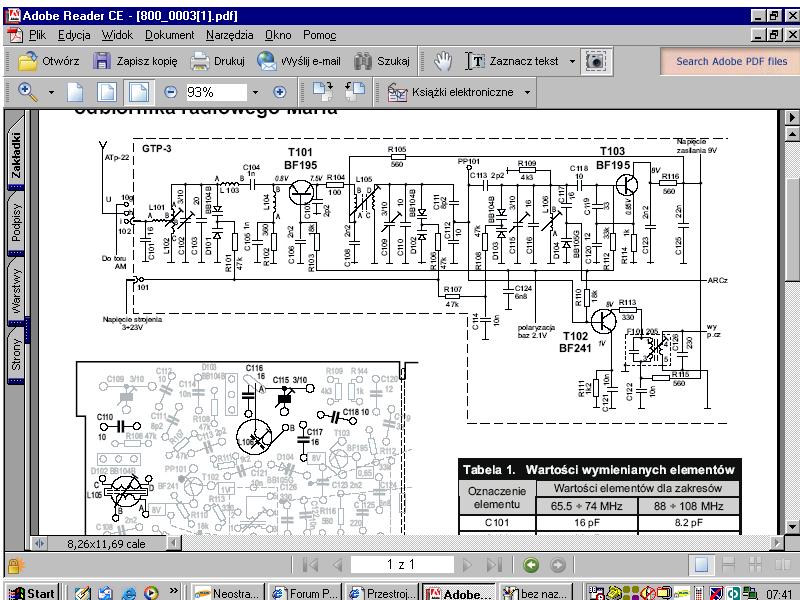Click the vertical scrollbar down arrow
The image size is (800, 600).
click(791, 527)
